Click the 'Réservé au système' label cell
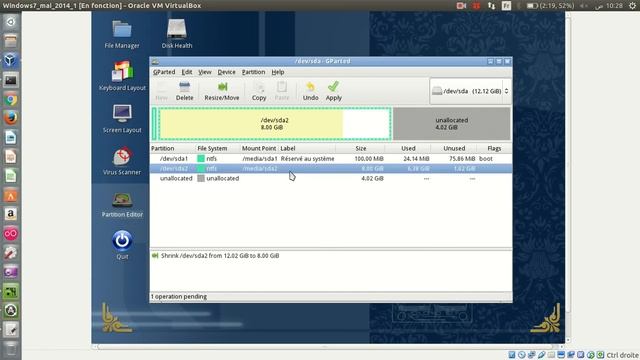This screenshot has width=640, height=360. [x=307, y=158]
